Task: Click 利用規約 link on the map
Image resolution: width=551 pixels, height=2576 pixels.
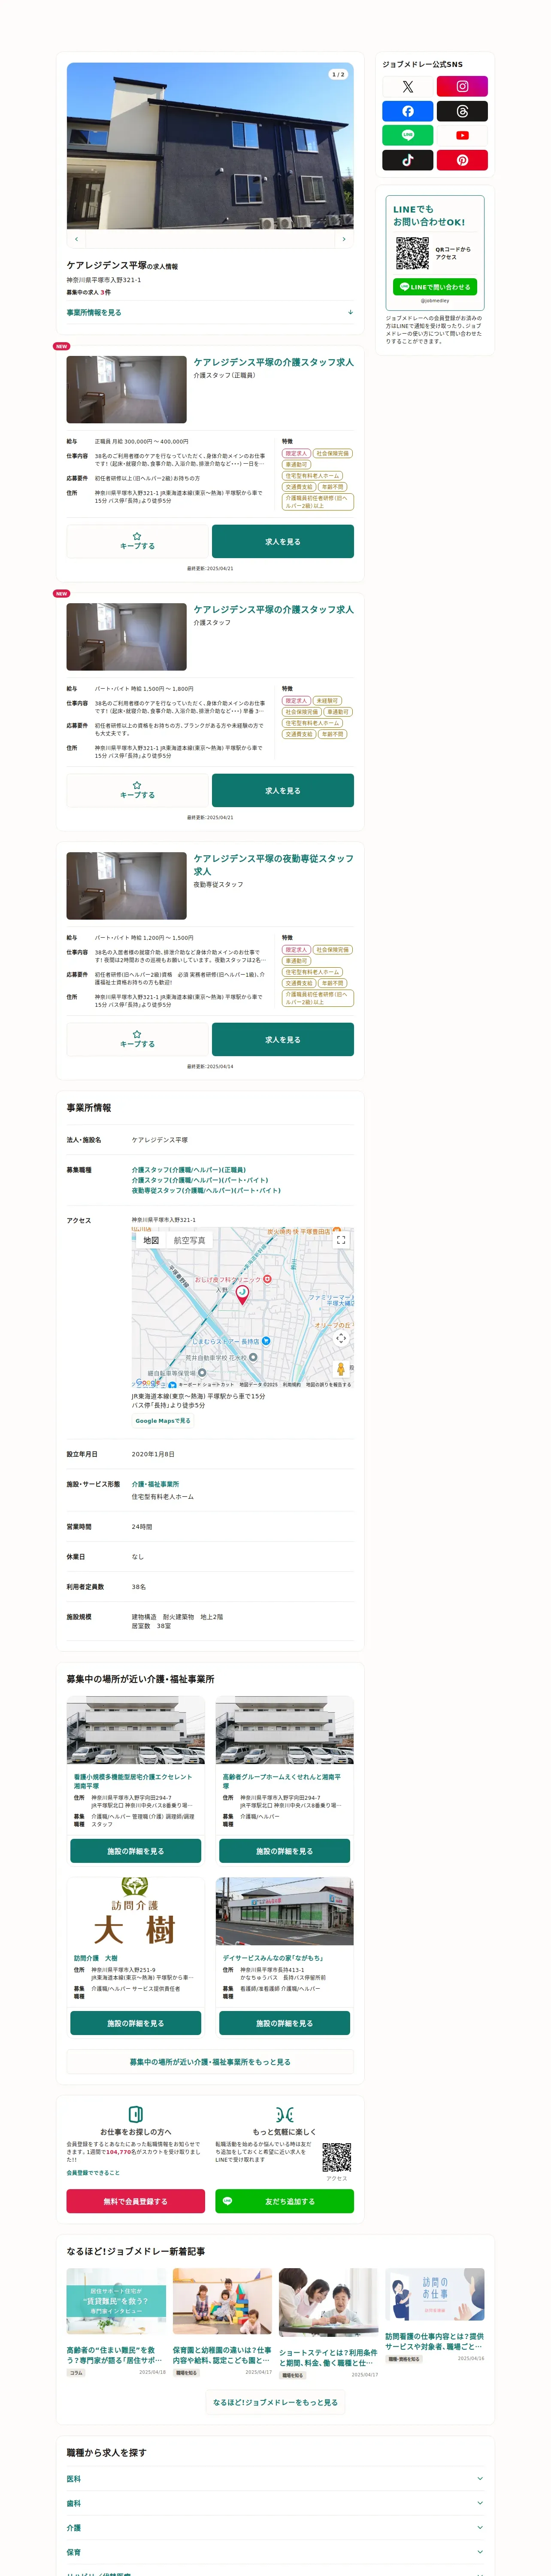Action: (291, 1385)
